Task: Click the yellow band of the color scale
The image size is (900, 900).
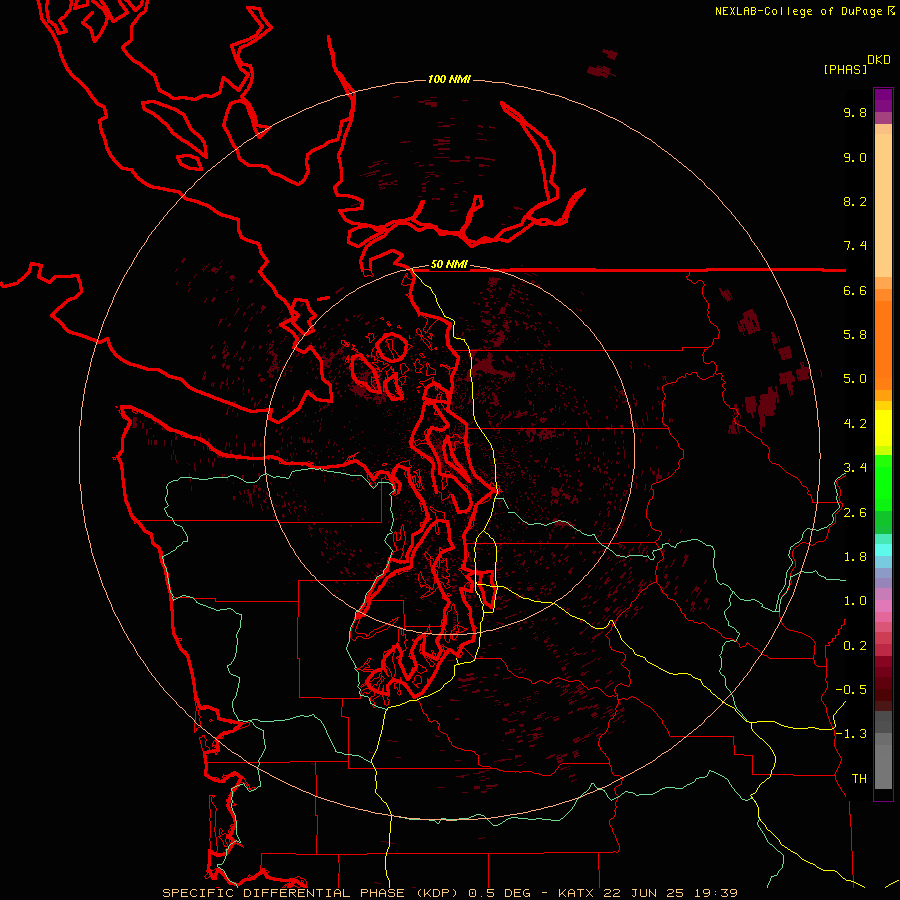Action: click(883, 428)
